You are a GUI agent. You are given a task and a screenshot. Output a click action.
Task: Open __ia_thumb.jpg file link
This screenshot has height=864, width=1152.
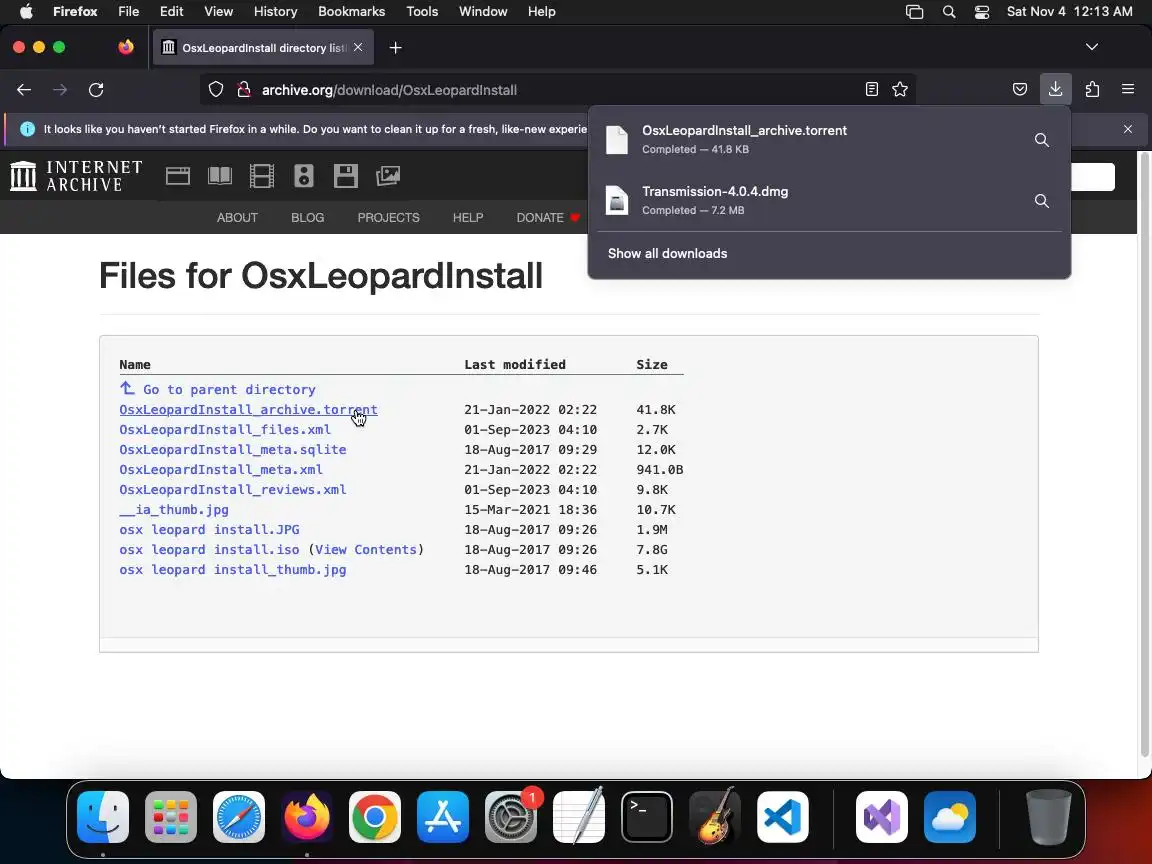(x=174, y=509)
